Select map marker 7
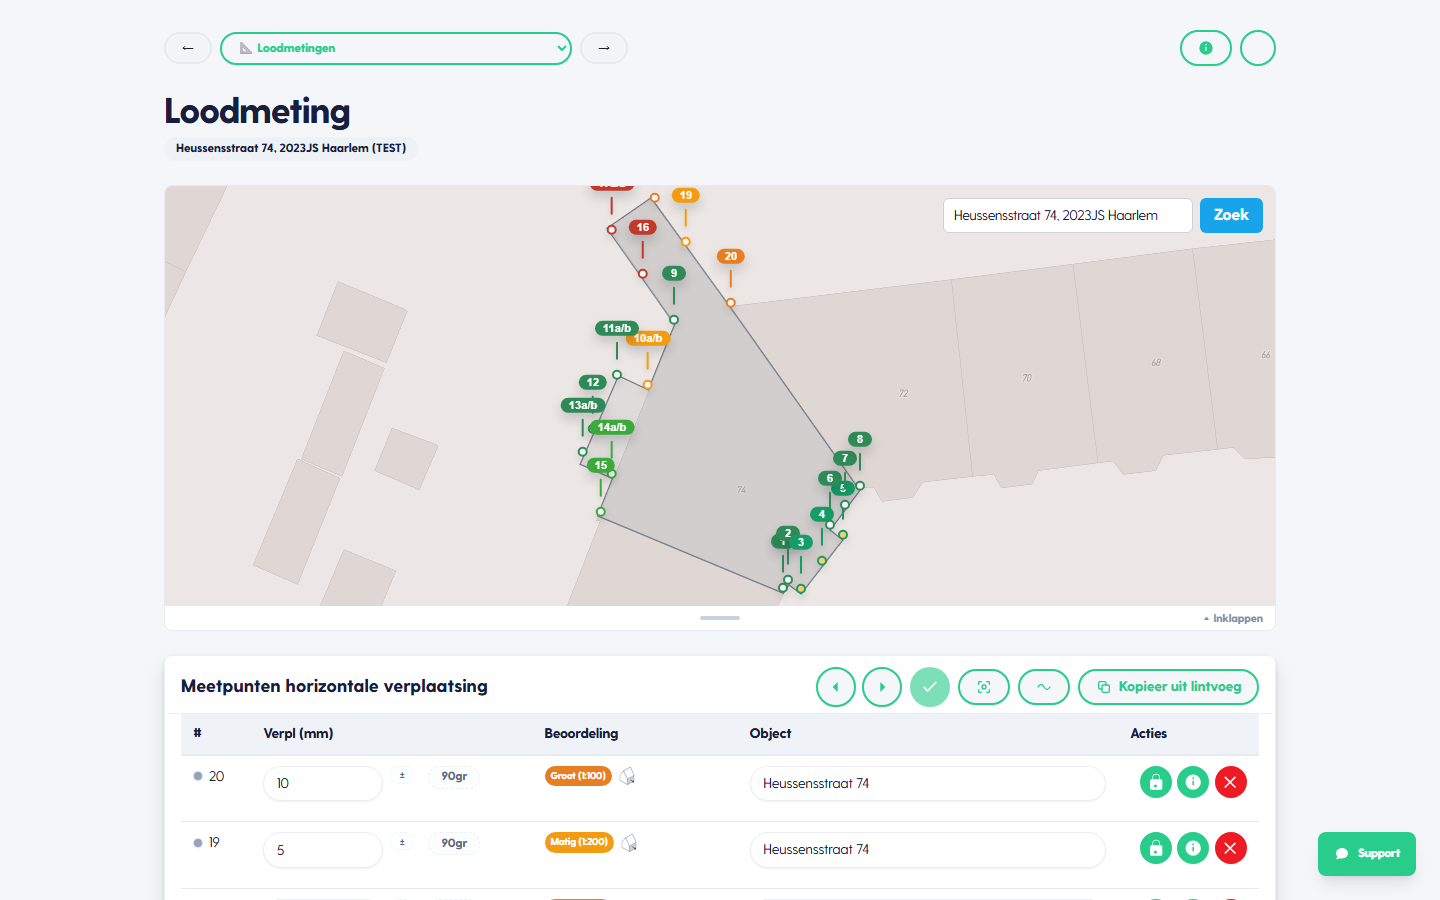This screenshot has width=1440, height=900. 845,458
